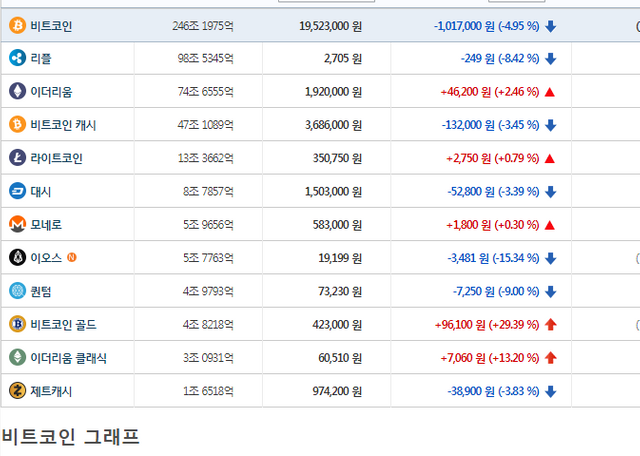Click the price 974,200 원
This screenshot has width=640, height=456.
pyautogui.click(x=337, y=391)
